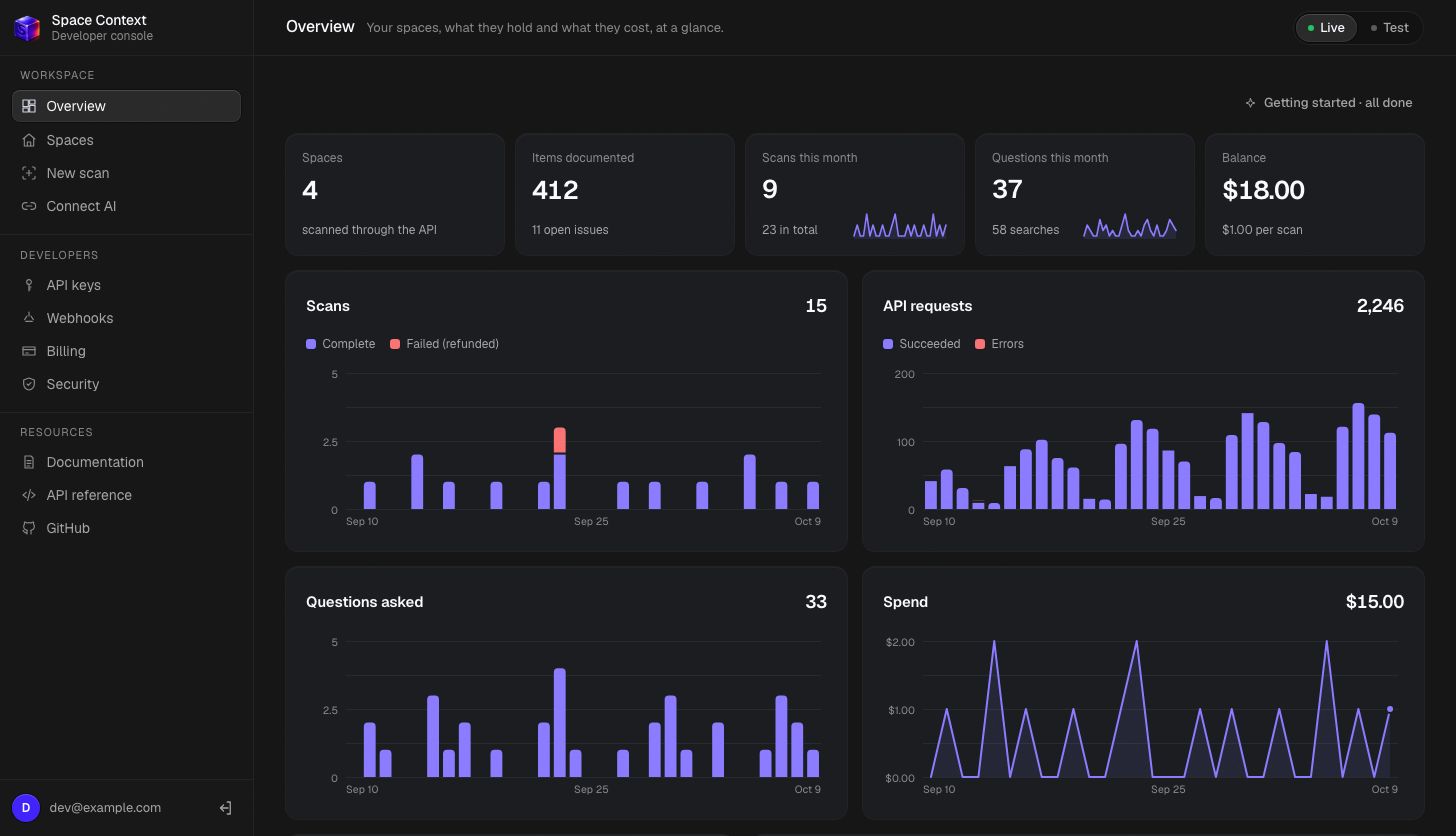Screen dimensions: 1456x836
Task: Click the endpoint dot on Spend chart
Action: tap(1390, 709)
